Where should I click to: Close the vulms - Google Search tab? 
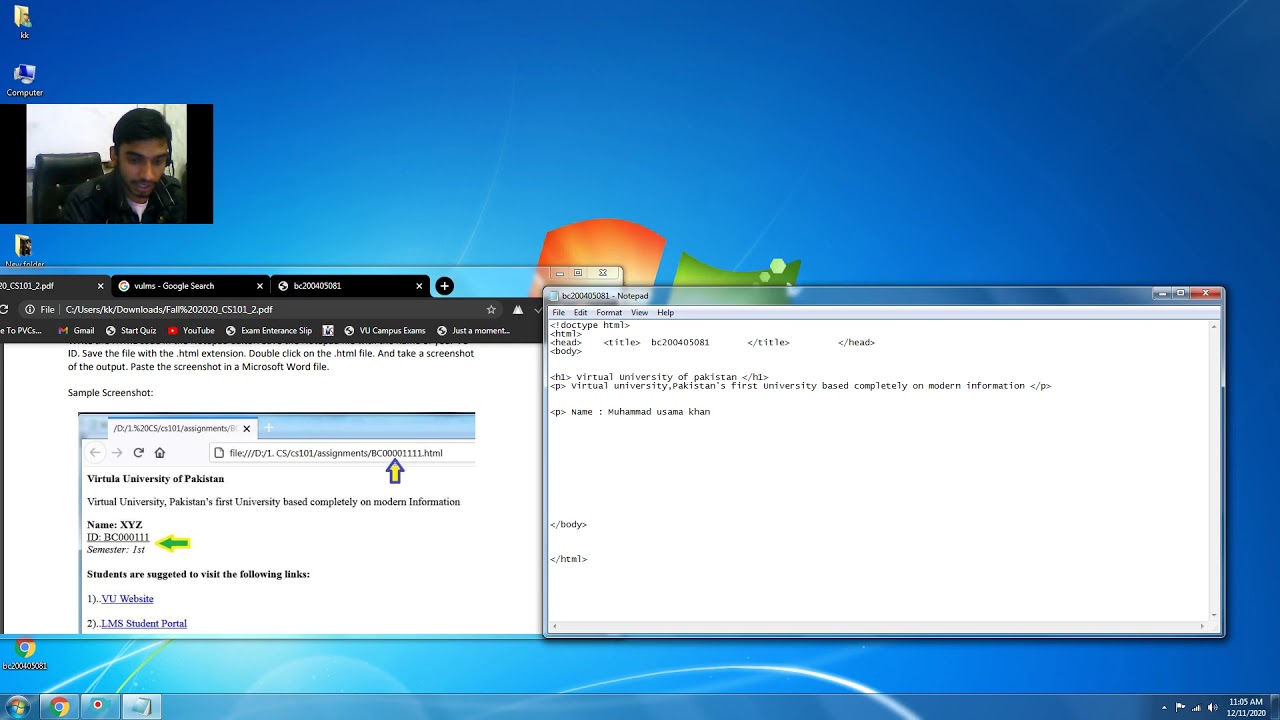coord(260,286)
